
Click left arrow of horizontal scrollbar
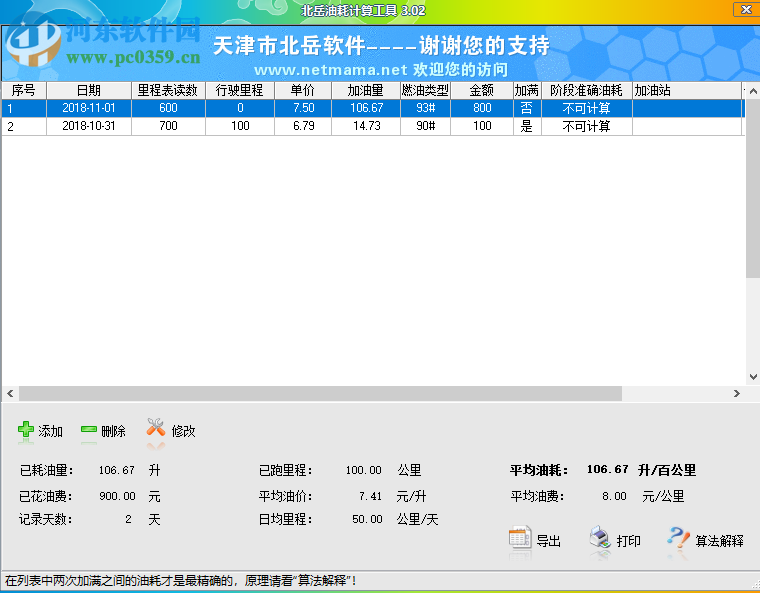[x=10, y=394]
